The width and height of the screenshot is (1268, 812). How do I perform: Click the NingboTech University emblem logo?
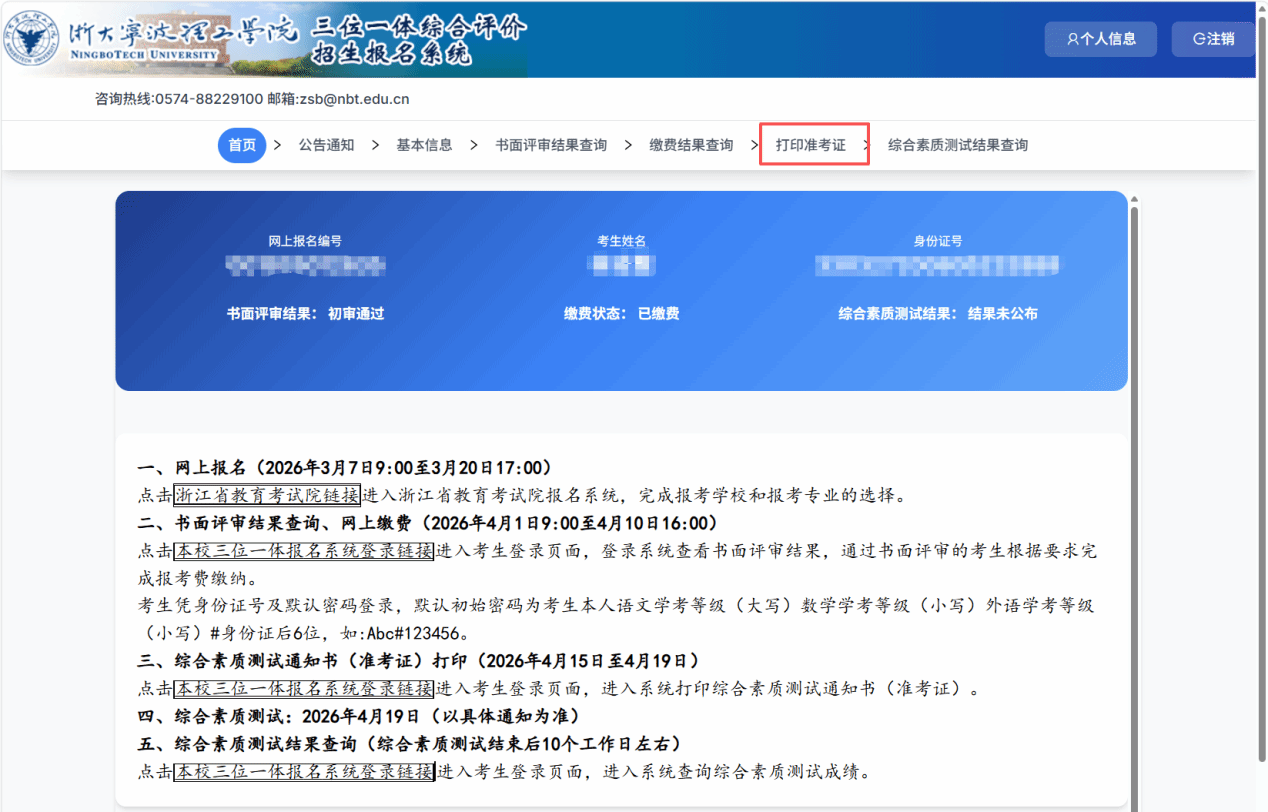(31, 38)
